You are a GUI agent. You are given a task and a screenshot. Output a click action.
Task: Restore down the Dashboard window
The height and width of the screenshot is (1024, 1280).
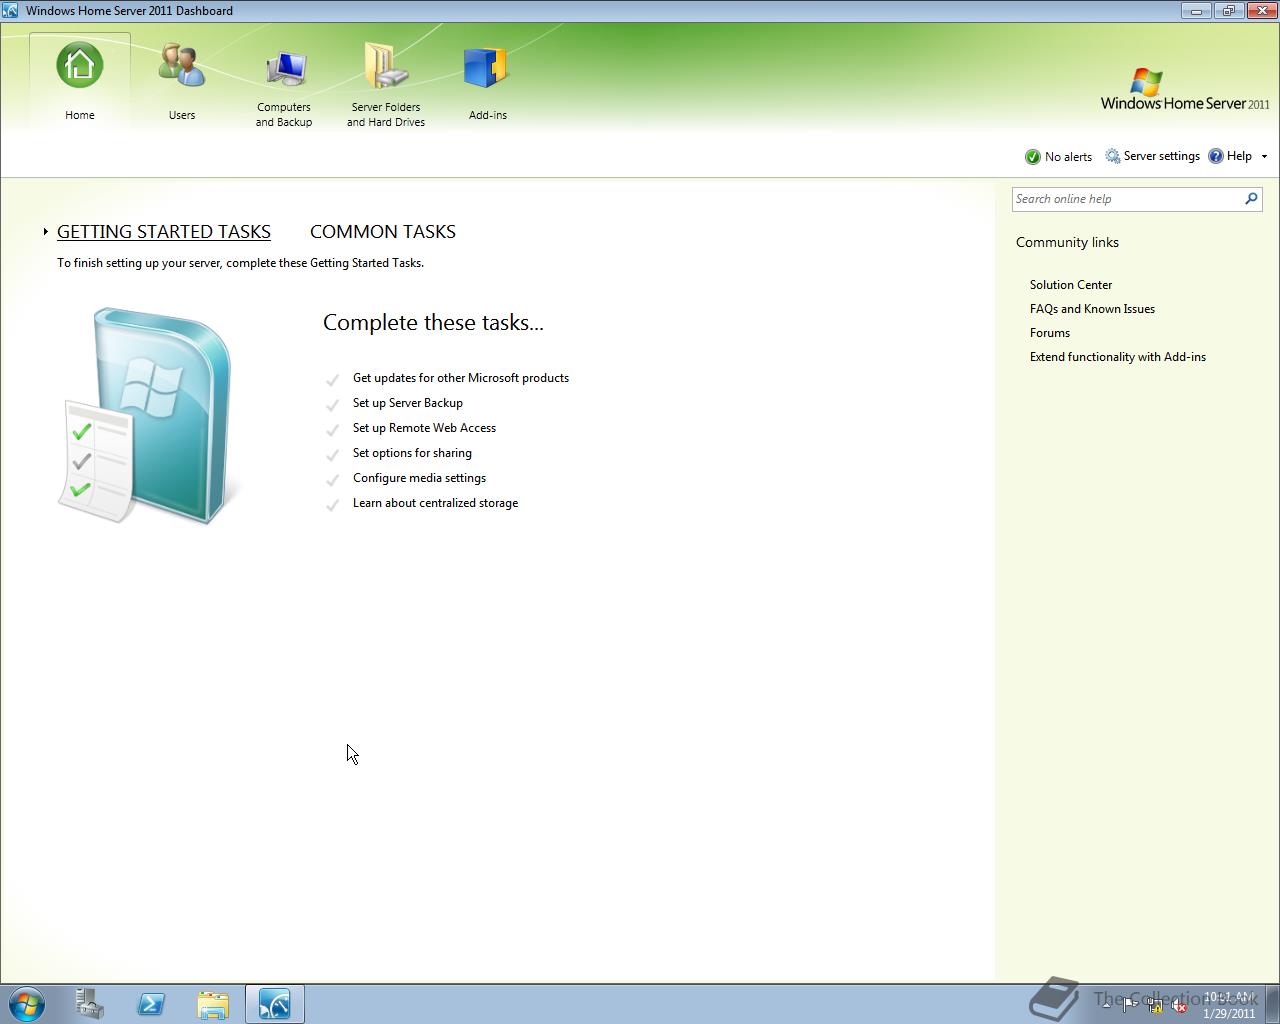(1228, 11)
